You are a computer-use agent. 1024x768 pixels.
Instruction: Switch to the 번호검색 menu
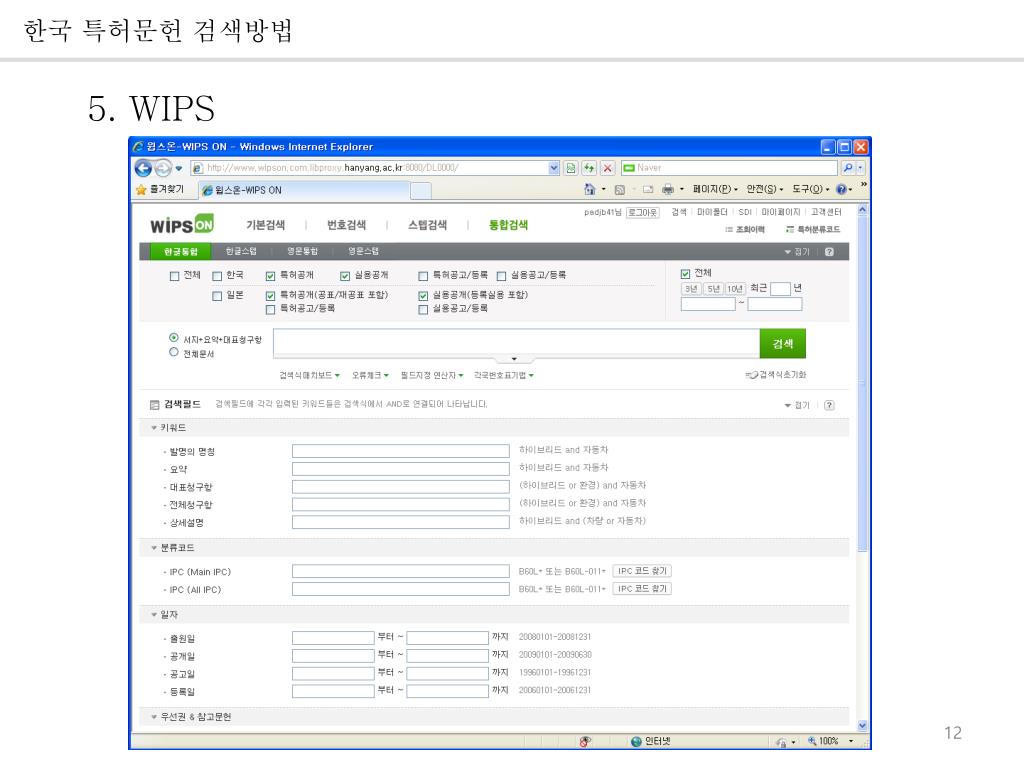click(x=346, y=225)
